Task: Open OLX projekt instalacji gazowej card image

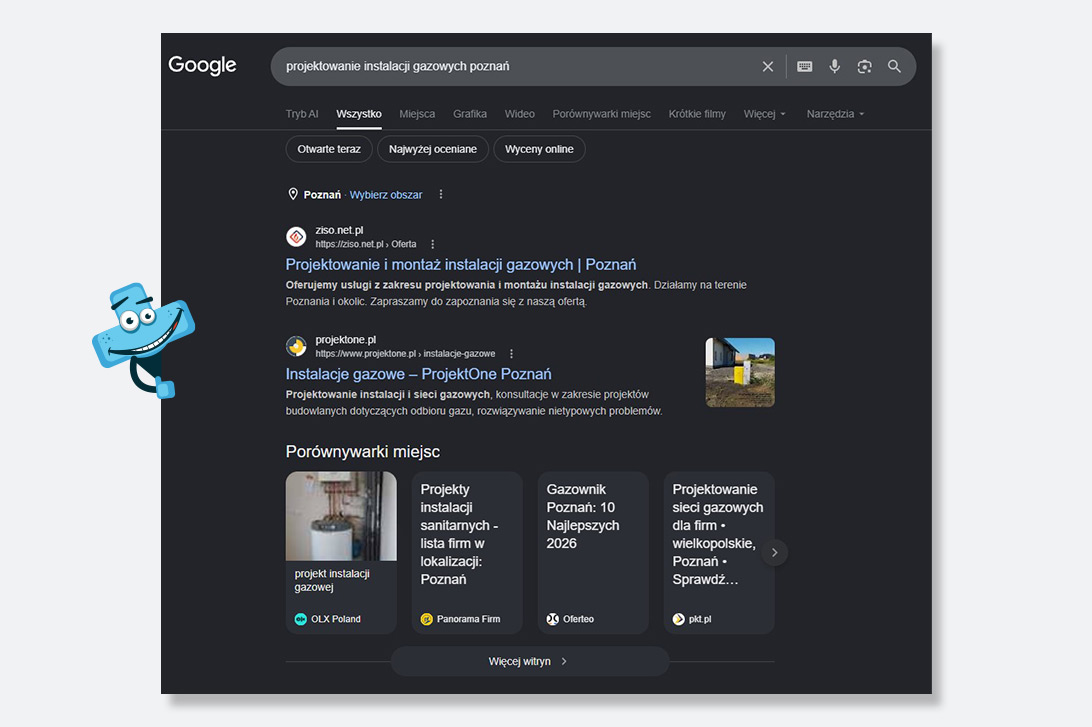Action: pos(341,516)
